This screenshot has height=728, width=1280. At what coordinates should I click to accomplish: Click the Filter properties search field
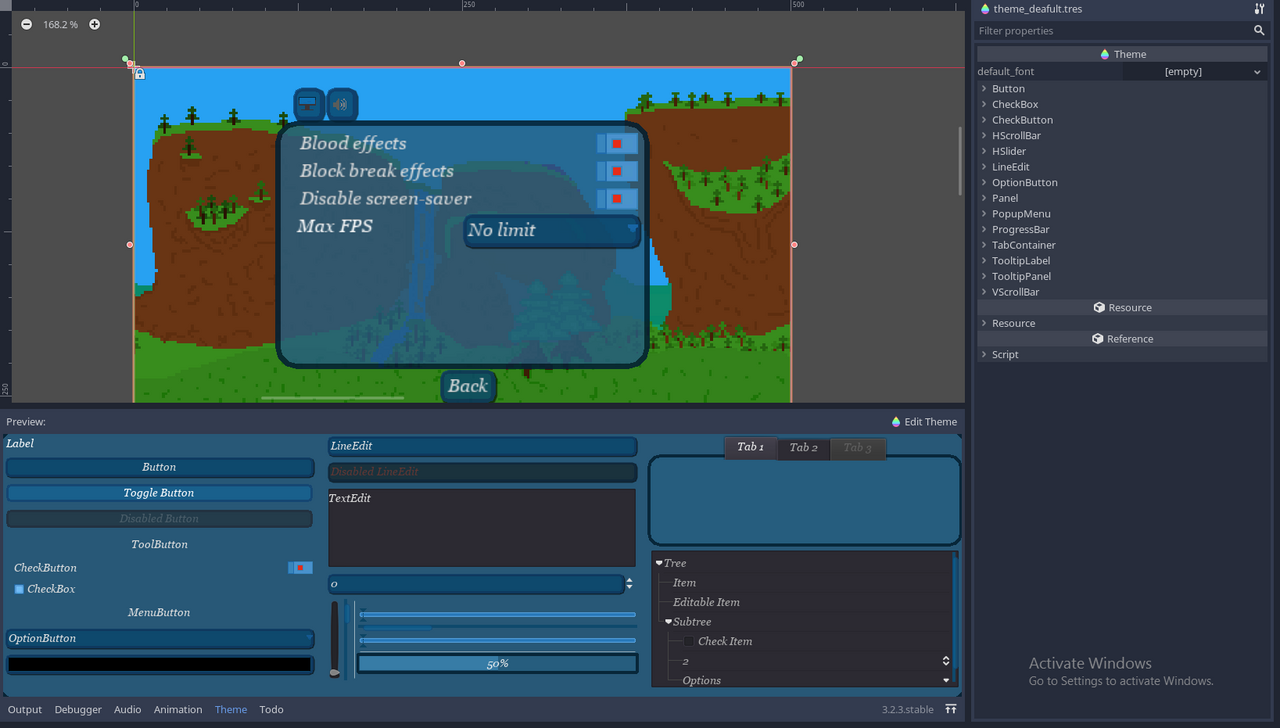click(x=1122, y=31)
